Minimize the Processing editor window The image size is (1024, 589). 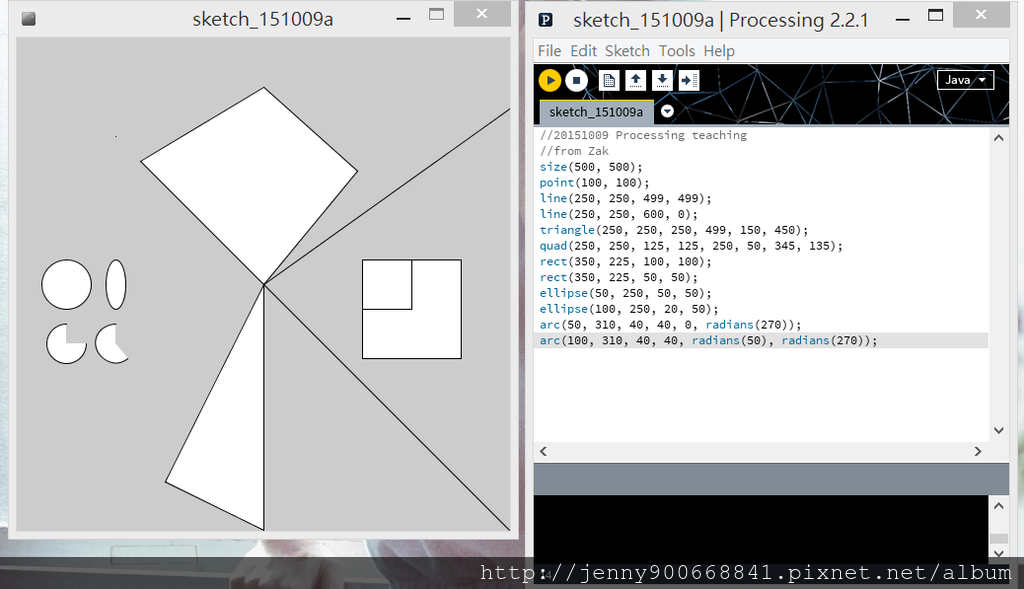[x=903, y=20]
